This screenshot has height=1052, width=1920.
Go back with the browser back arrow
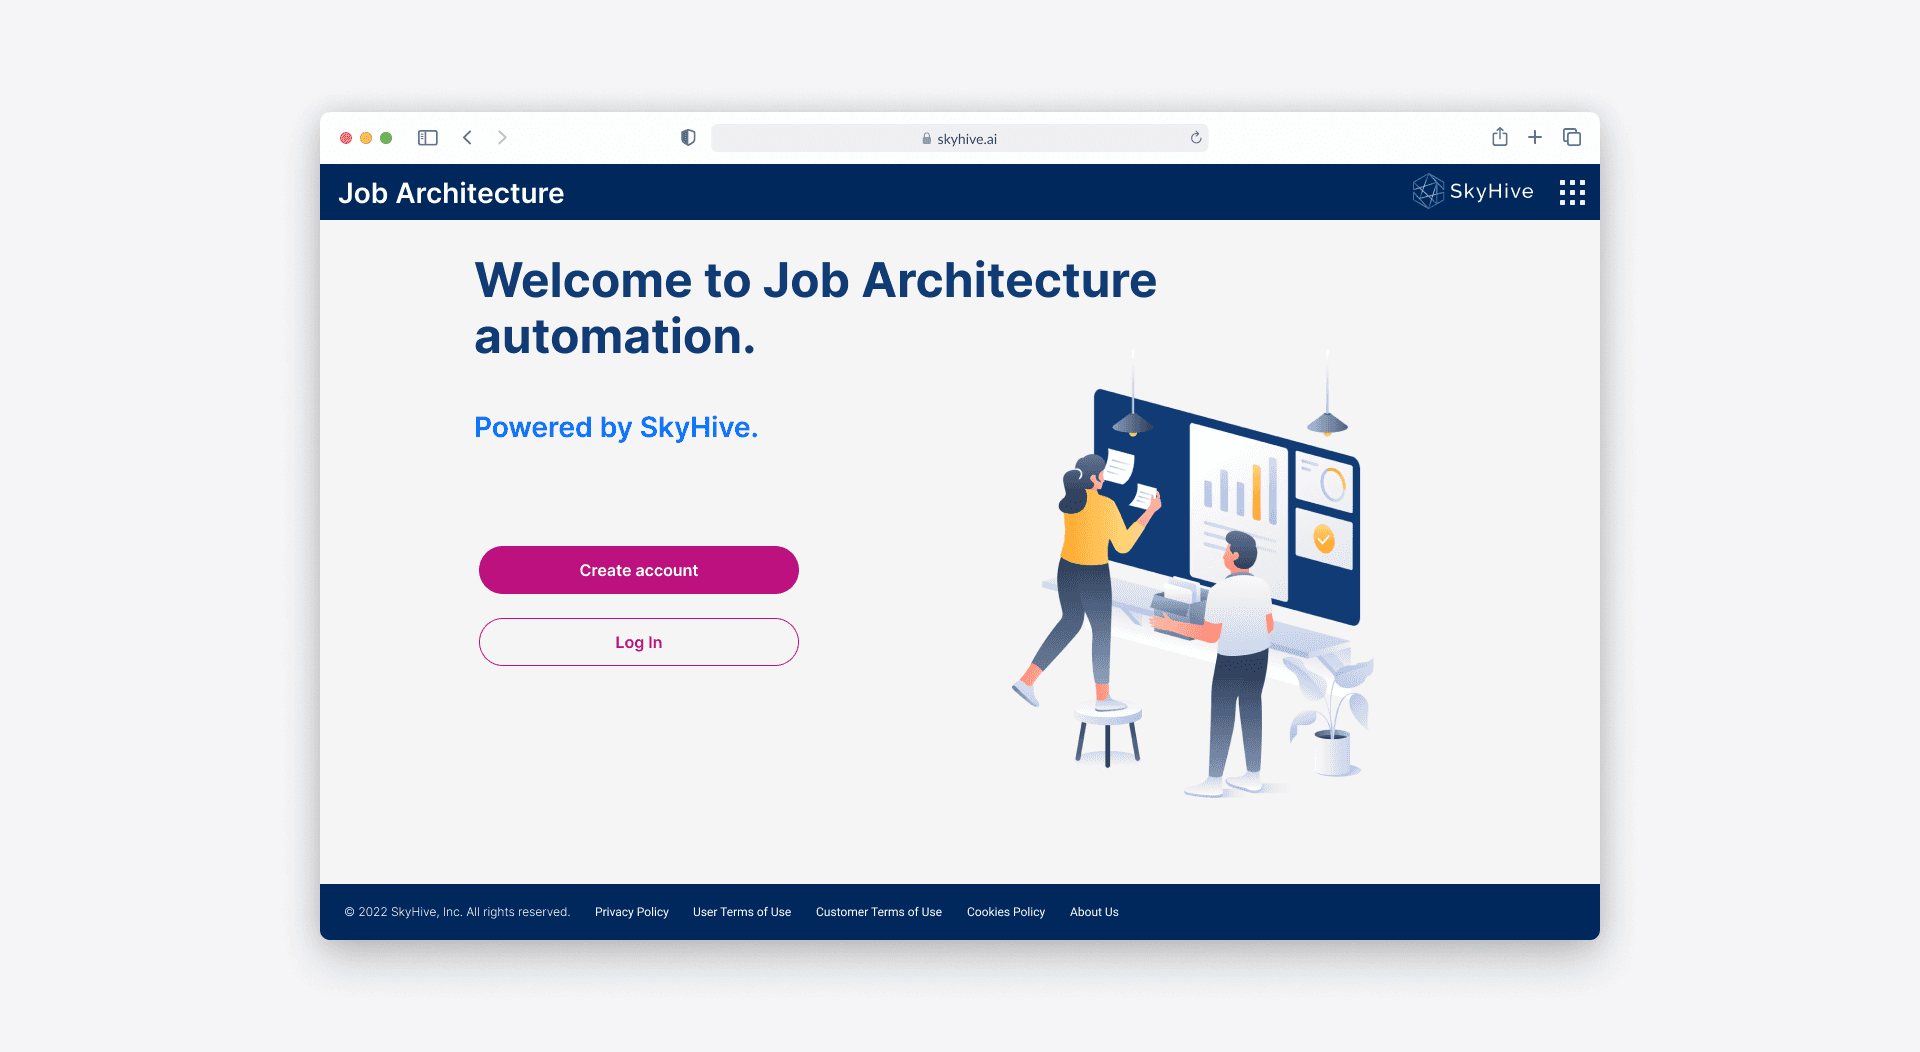pos(467,138)
